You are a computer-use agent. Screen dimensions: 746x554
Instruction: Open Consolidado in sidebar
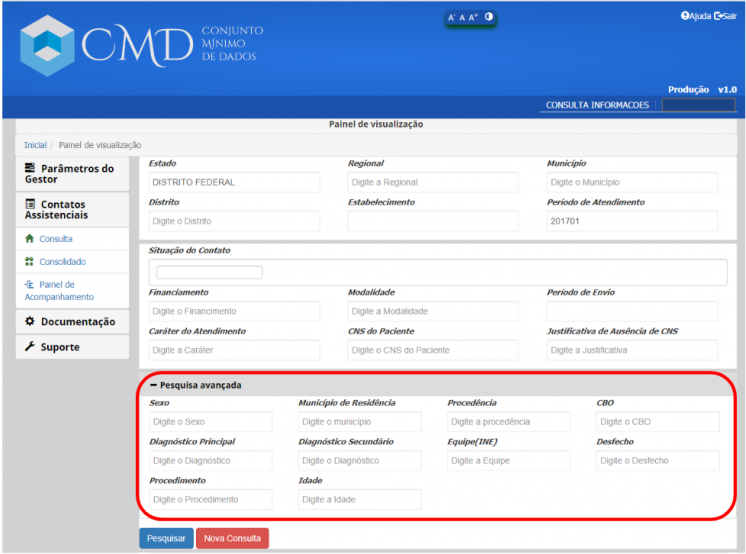pyautogui.click(x=62, y=262)
